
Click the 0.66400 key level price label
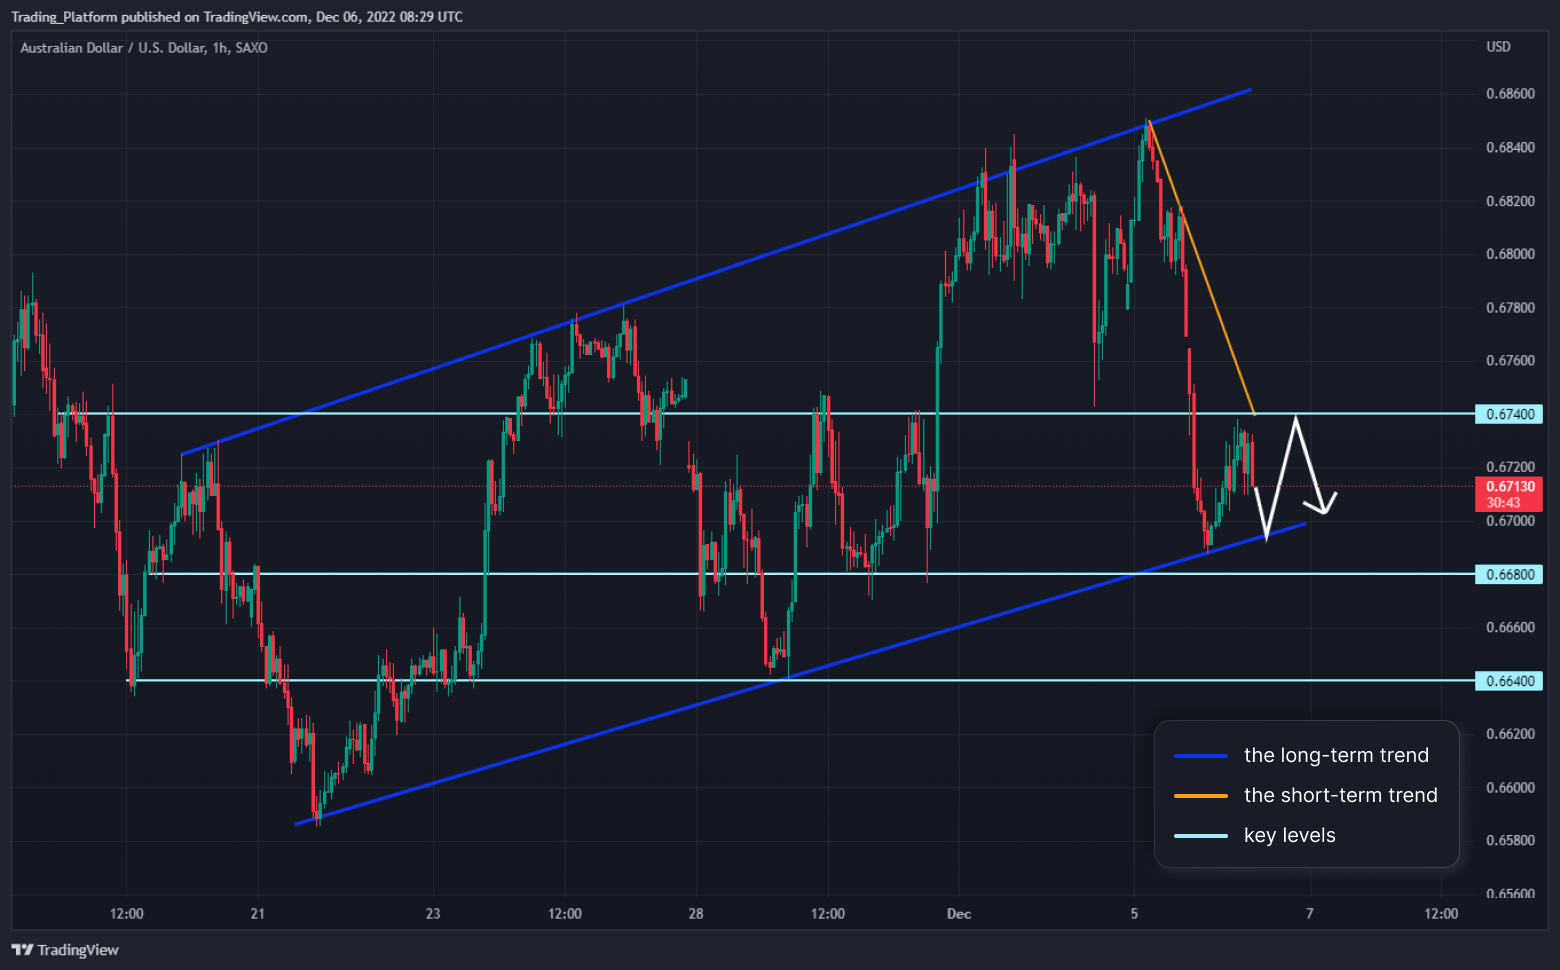(x=1509, y=681)
